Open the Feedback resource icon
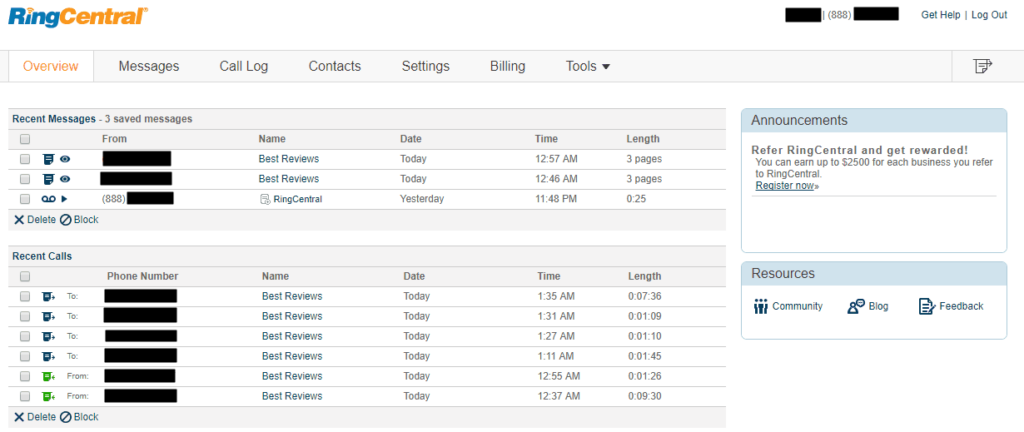 tap(926, 306)
